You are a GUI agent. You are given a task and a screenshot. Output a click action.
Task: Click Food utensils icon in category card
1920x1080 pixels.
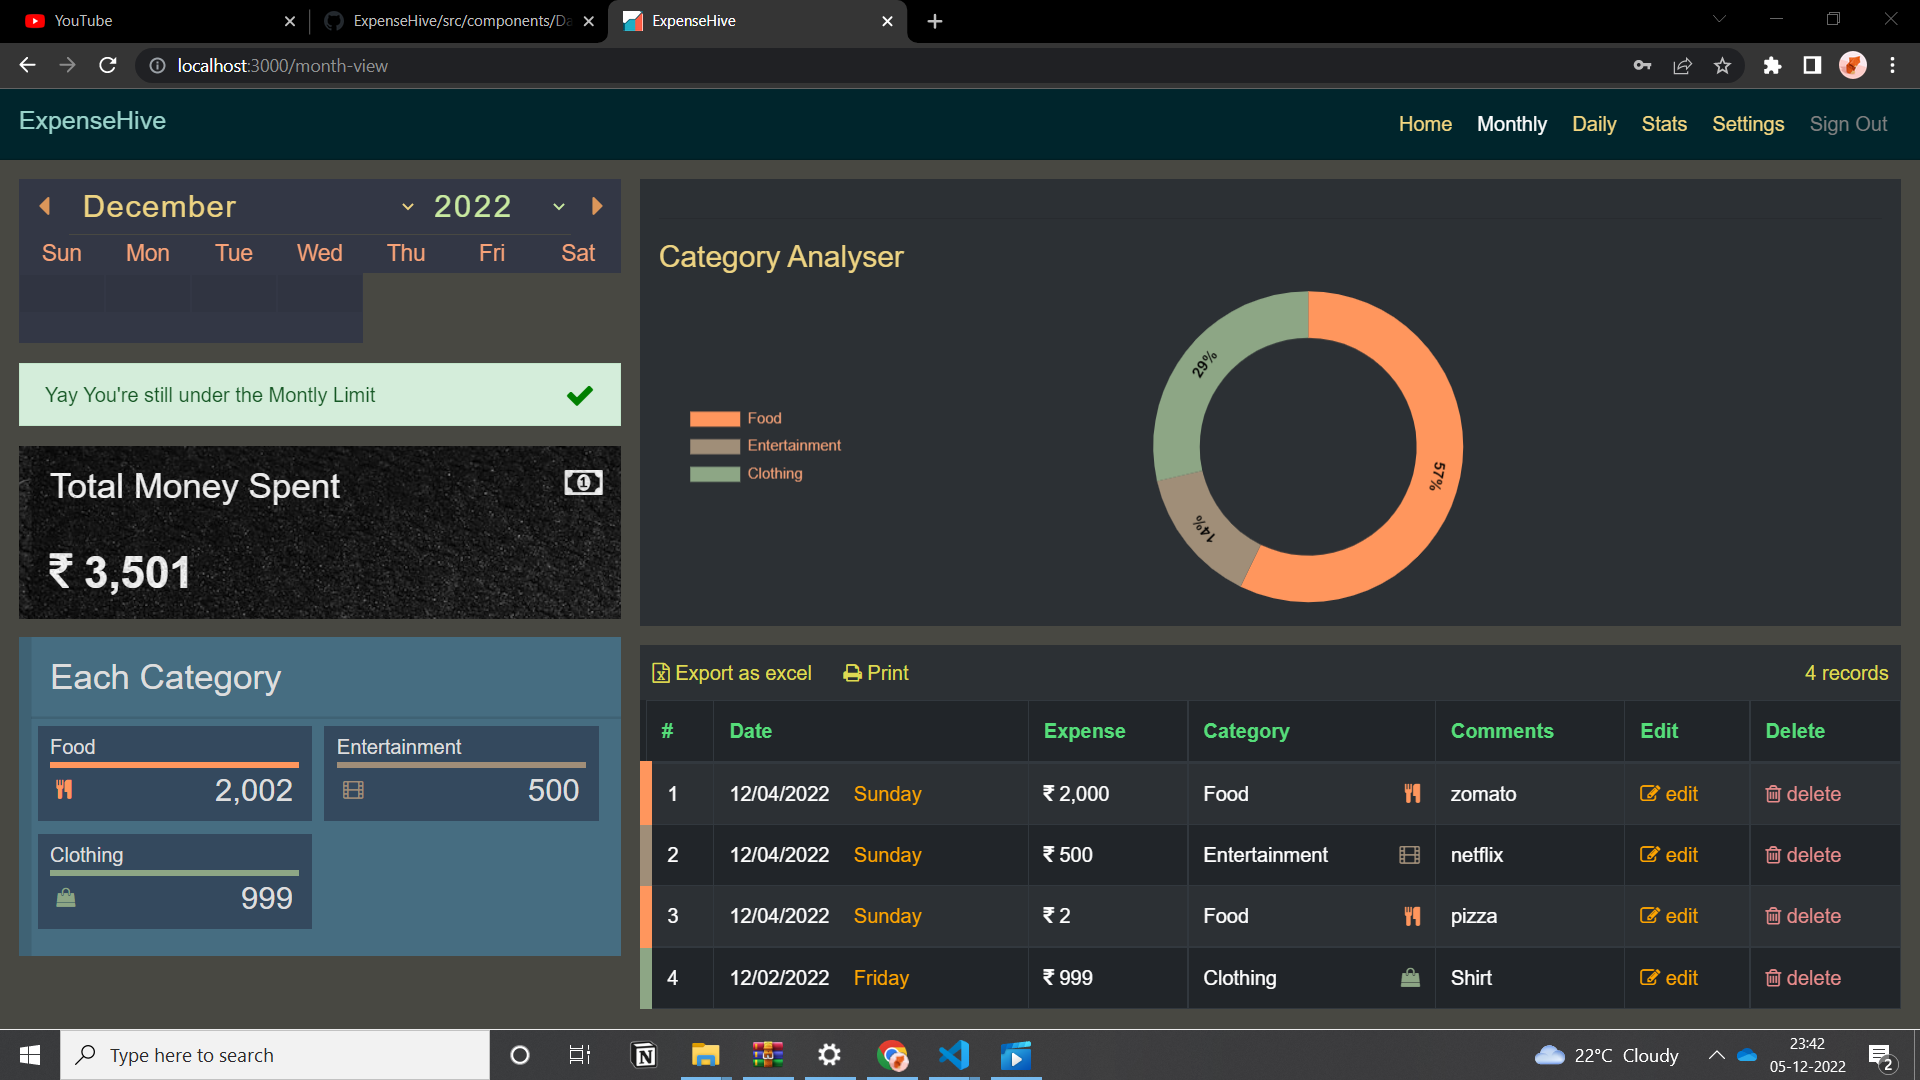point(64,790)
